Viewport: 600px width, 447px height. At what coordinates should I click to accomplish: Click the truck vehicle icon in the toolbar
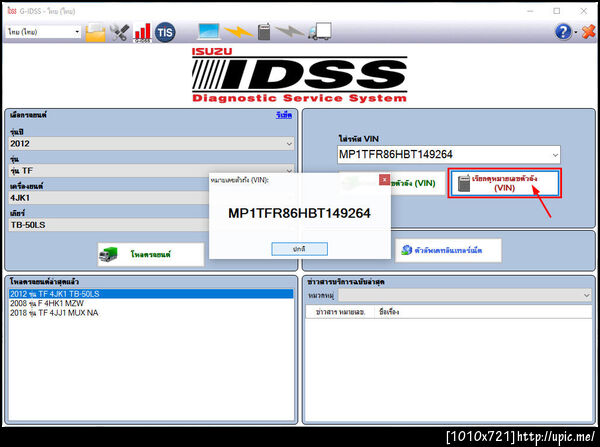[x=320, y=31]
